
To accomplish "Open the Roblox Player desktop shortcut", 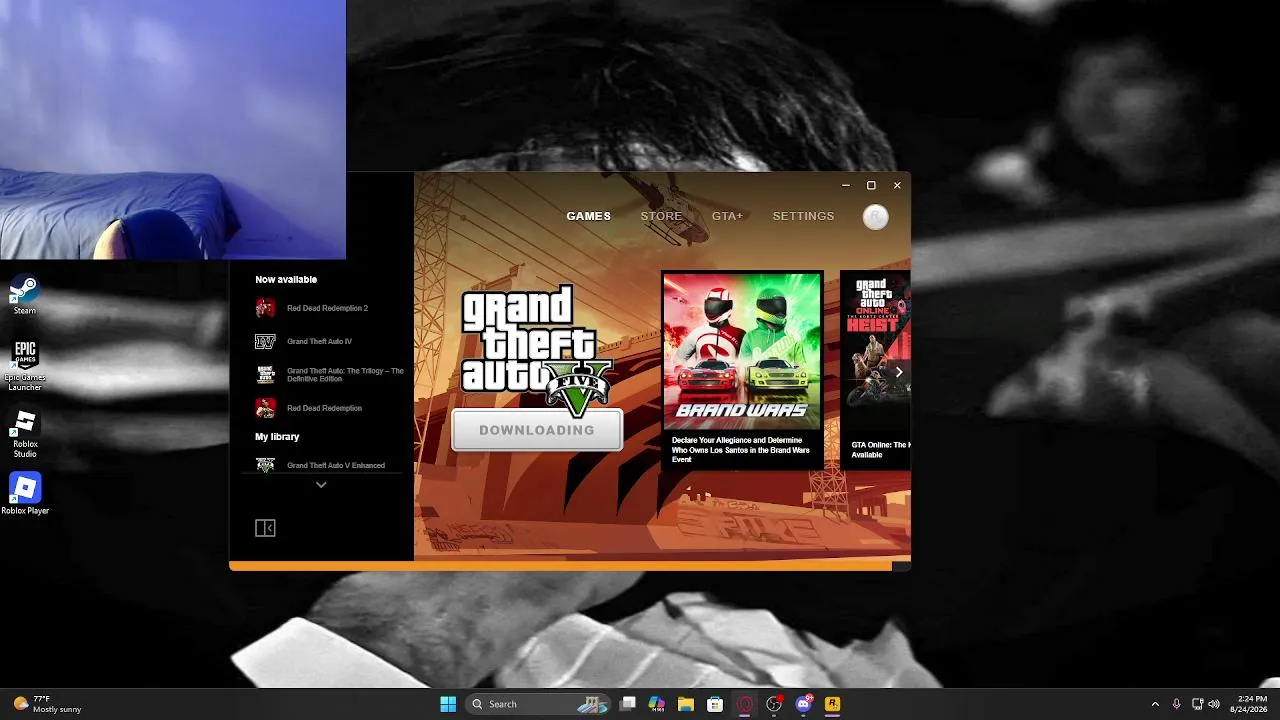I will coord(25,493).
